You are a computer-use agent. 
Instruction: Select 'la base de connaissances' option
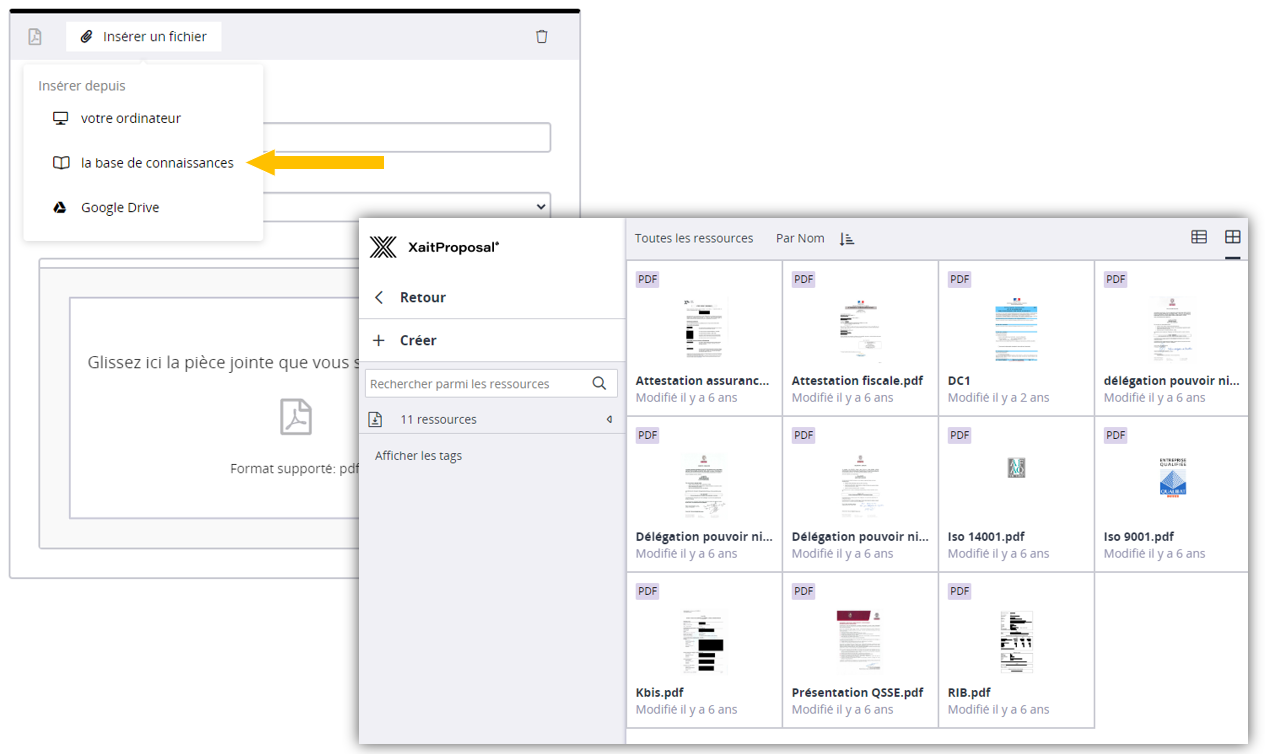(157, 163)
